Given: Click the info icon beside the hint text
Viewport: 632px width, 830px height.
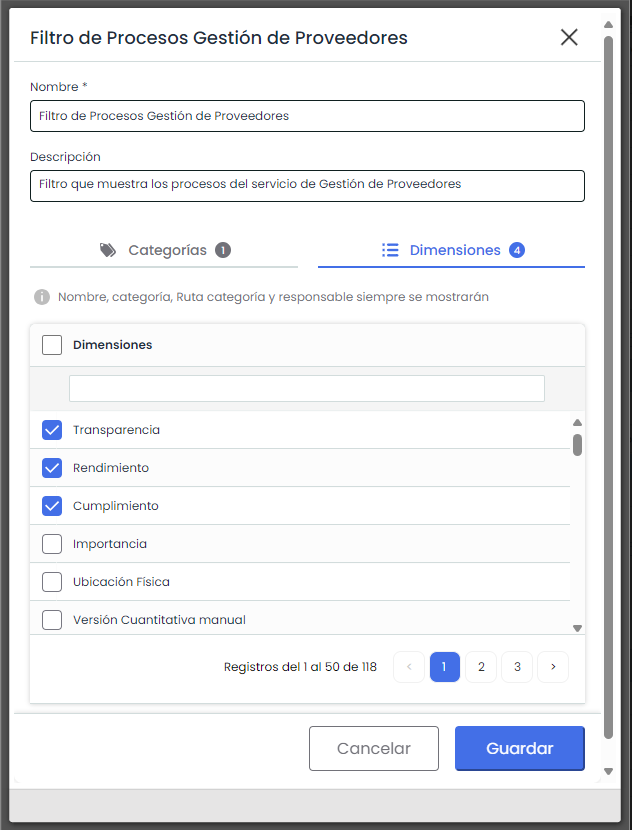Looking at the screenshot, I should (x=42, y=297).
